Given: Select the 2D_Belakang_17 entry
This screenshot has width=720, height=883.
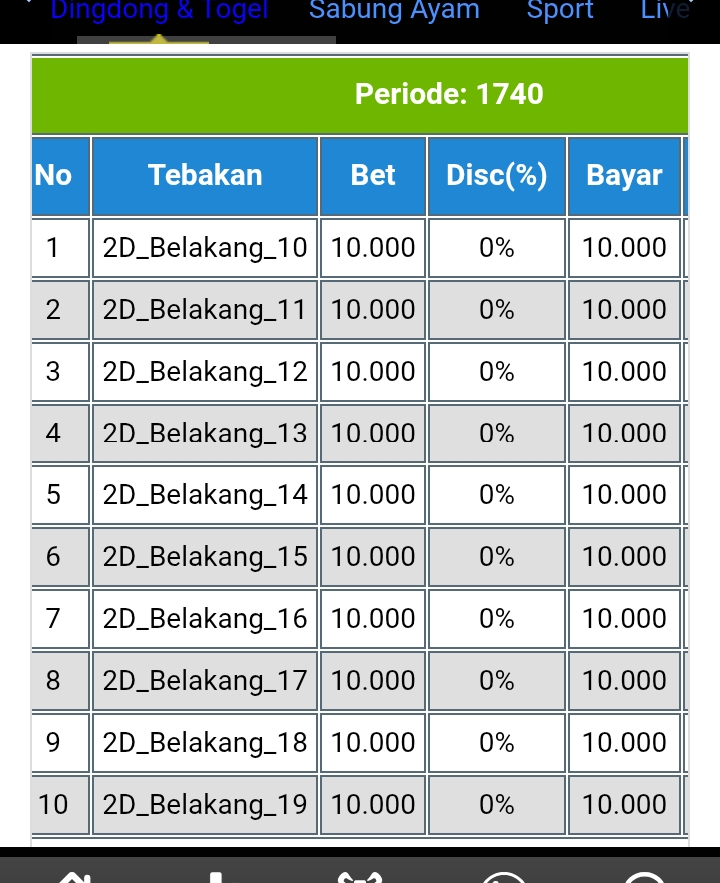Looking at the screenshot, I should click(205, 681).
